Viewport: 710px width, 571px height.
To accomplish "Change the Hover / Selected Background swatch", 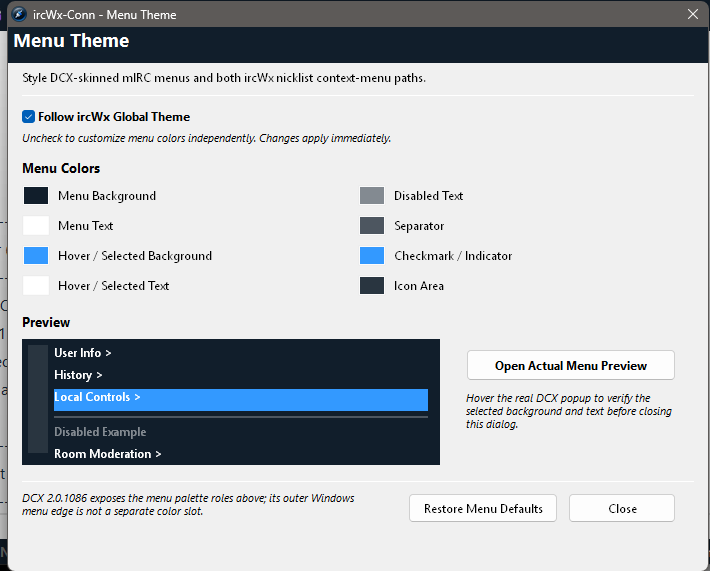I will (36, 255).
